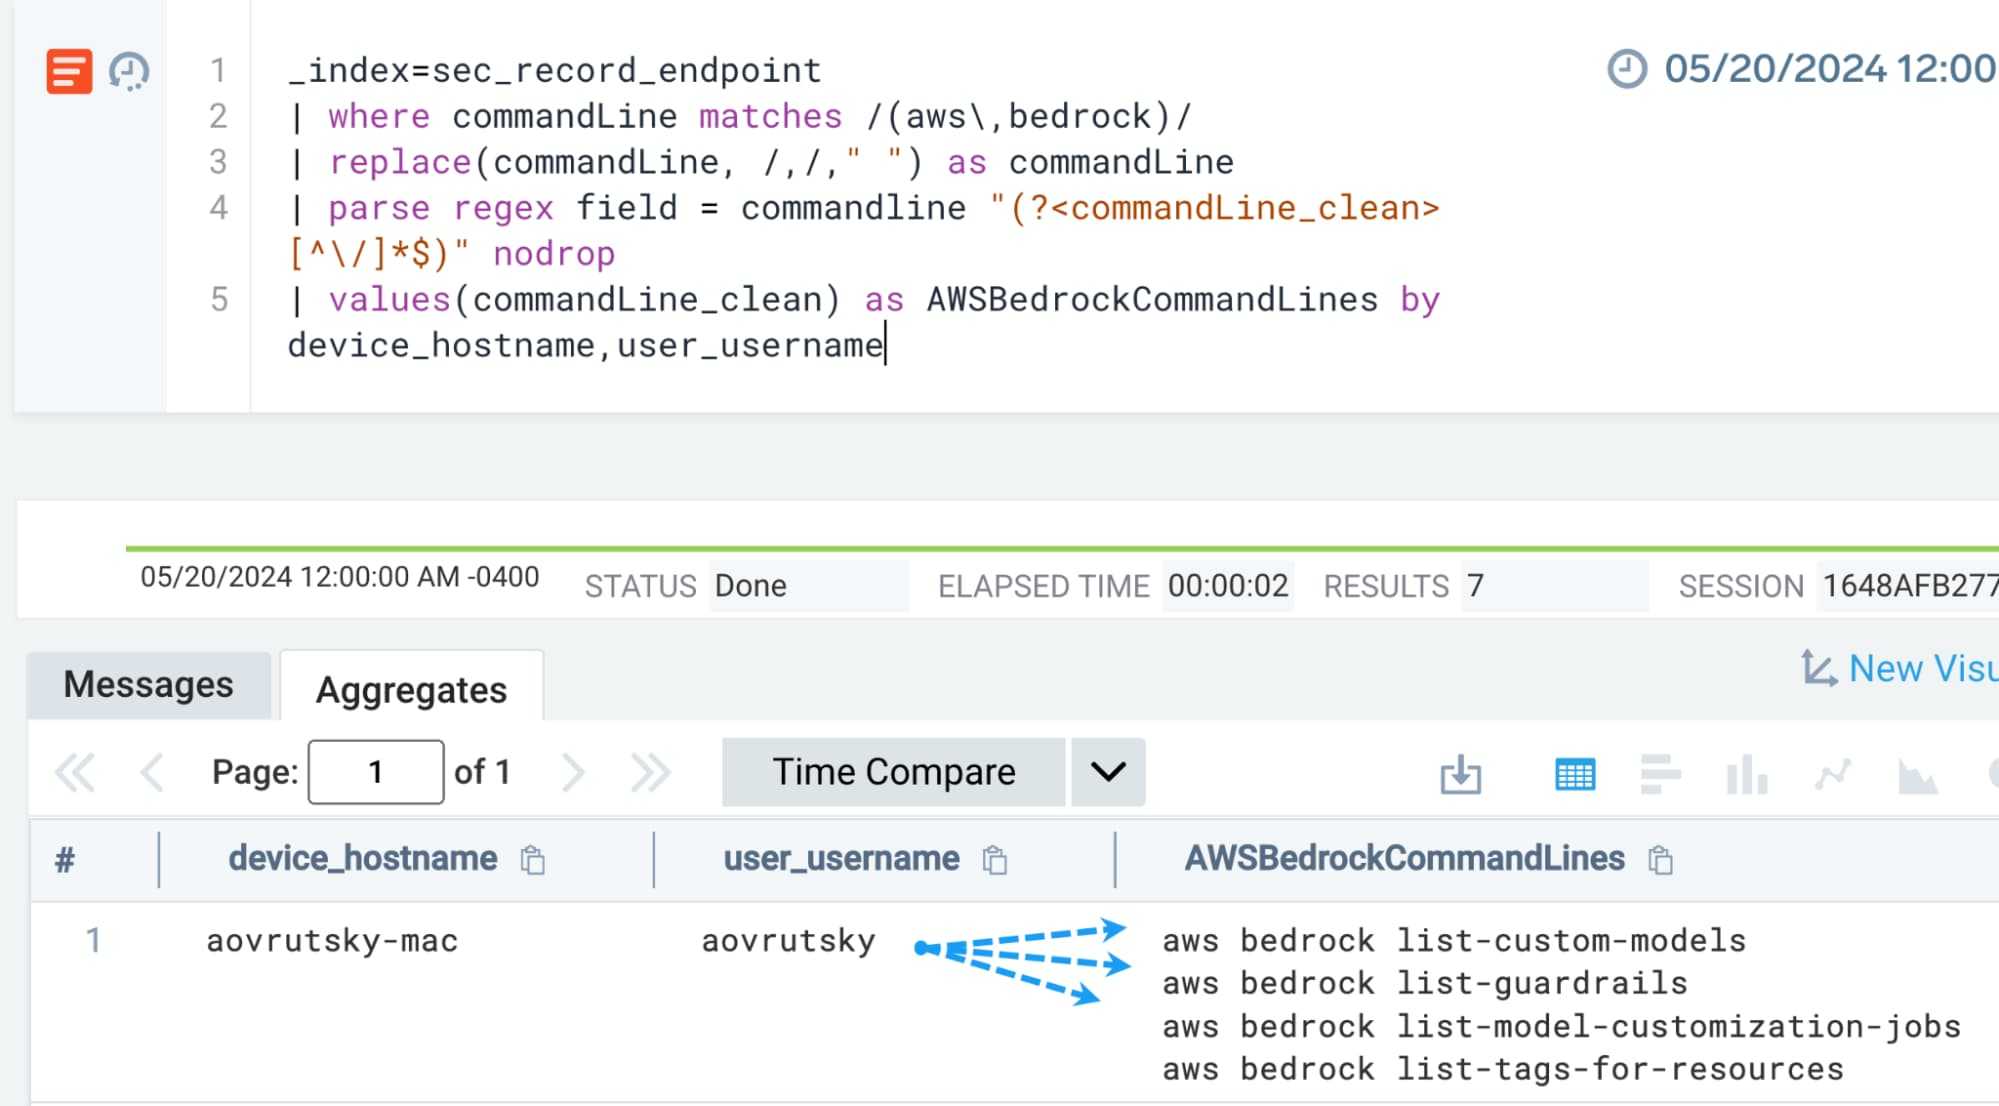Select the table view icon
This screenshot has width=1999, height=1106.
point(1574,772)
